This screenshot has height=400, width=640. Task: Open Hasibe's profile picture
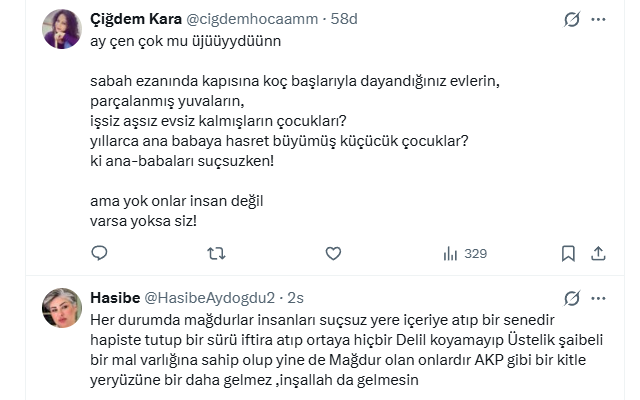pos(62,308)
